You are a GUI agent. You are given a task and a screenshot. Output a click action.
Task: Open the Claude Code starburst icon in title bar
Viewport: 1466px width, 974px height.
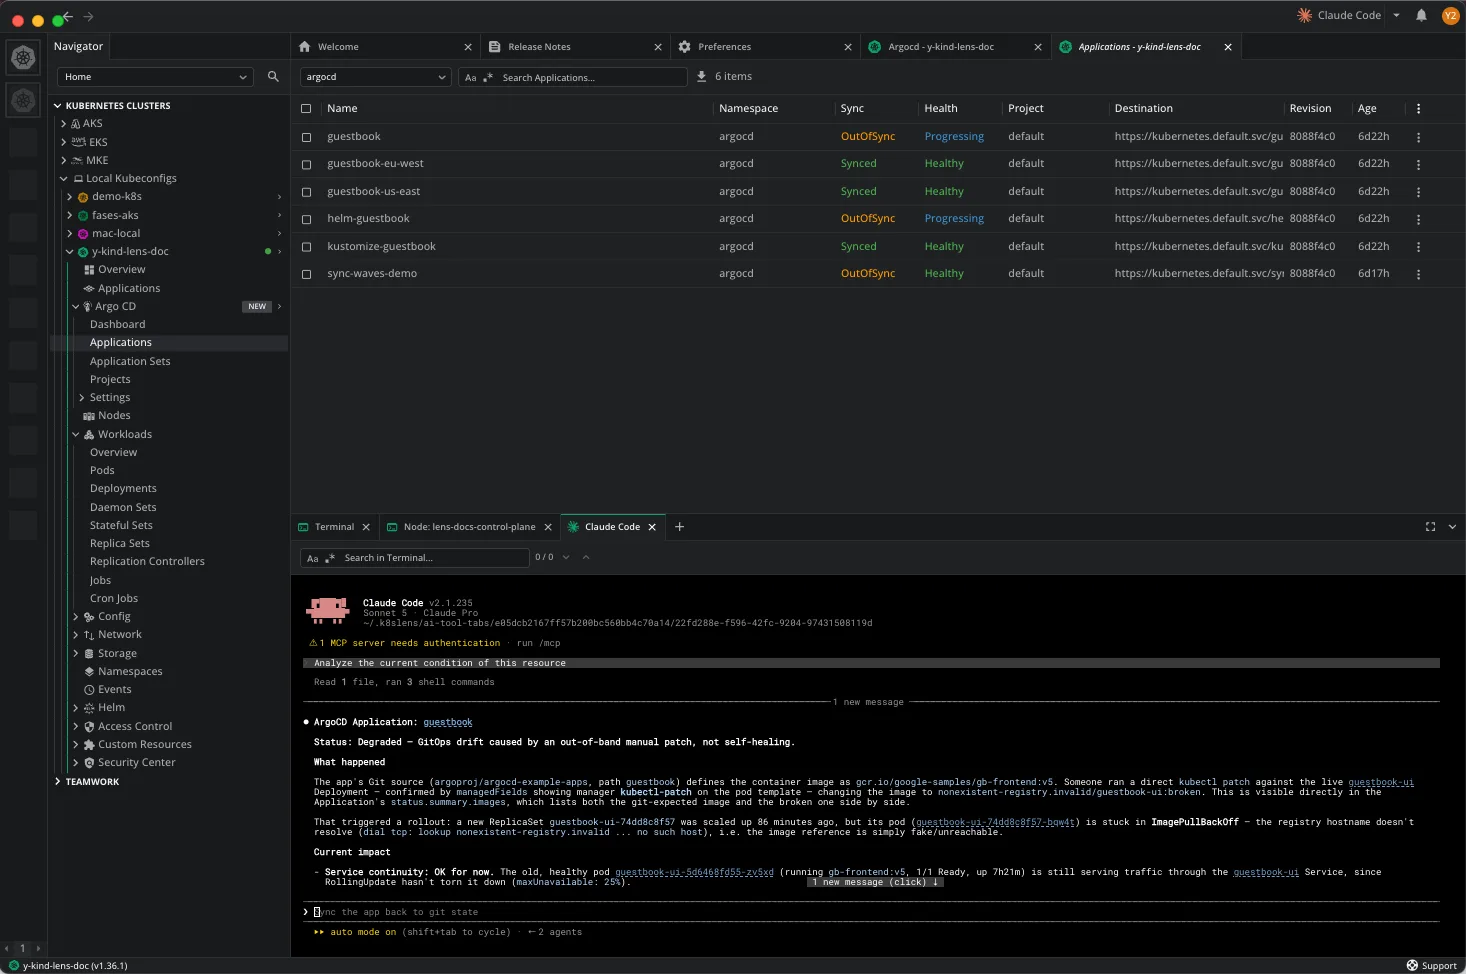[x=1304, y=15]
